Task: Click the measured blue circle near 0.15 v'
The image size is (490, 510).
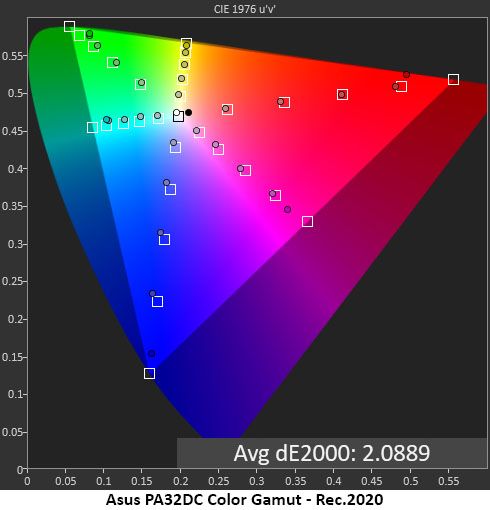Action: pyautogui.click(x=152, y=353)
